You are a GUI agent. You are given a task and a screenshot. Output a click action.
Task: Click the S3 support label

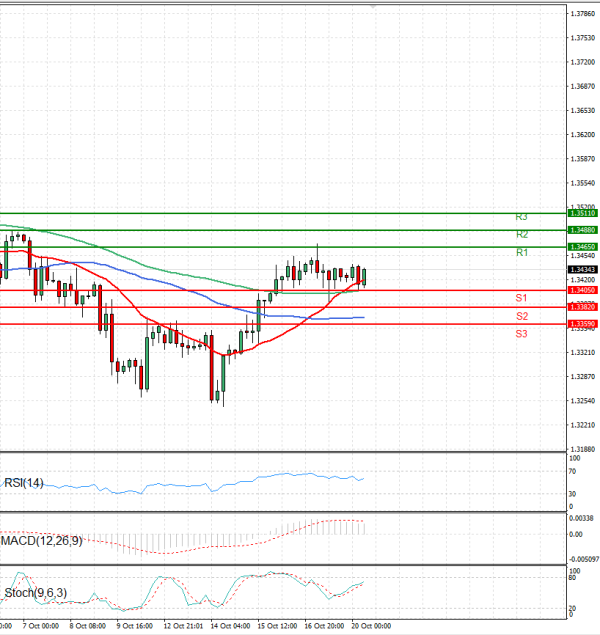coord(521,333)
